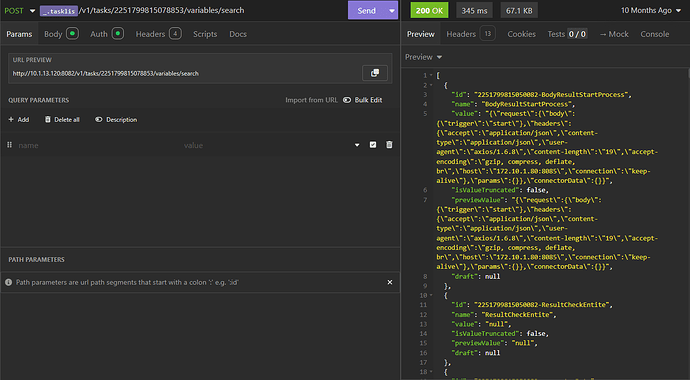Click Import from URL

point(311,100)
